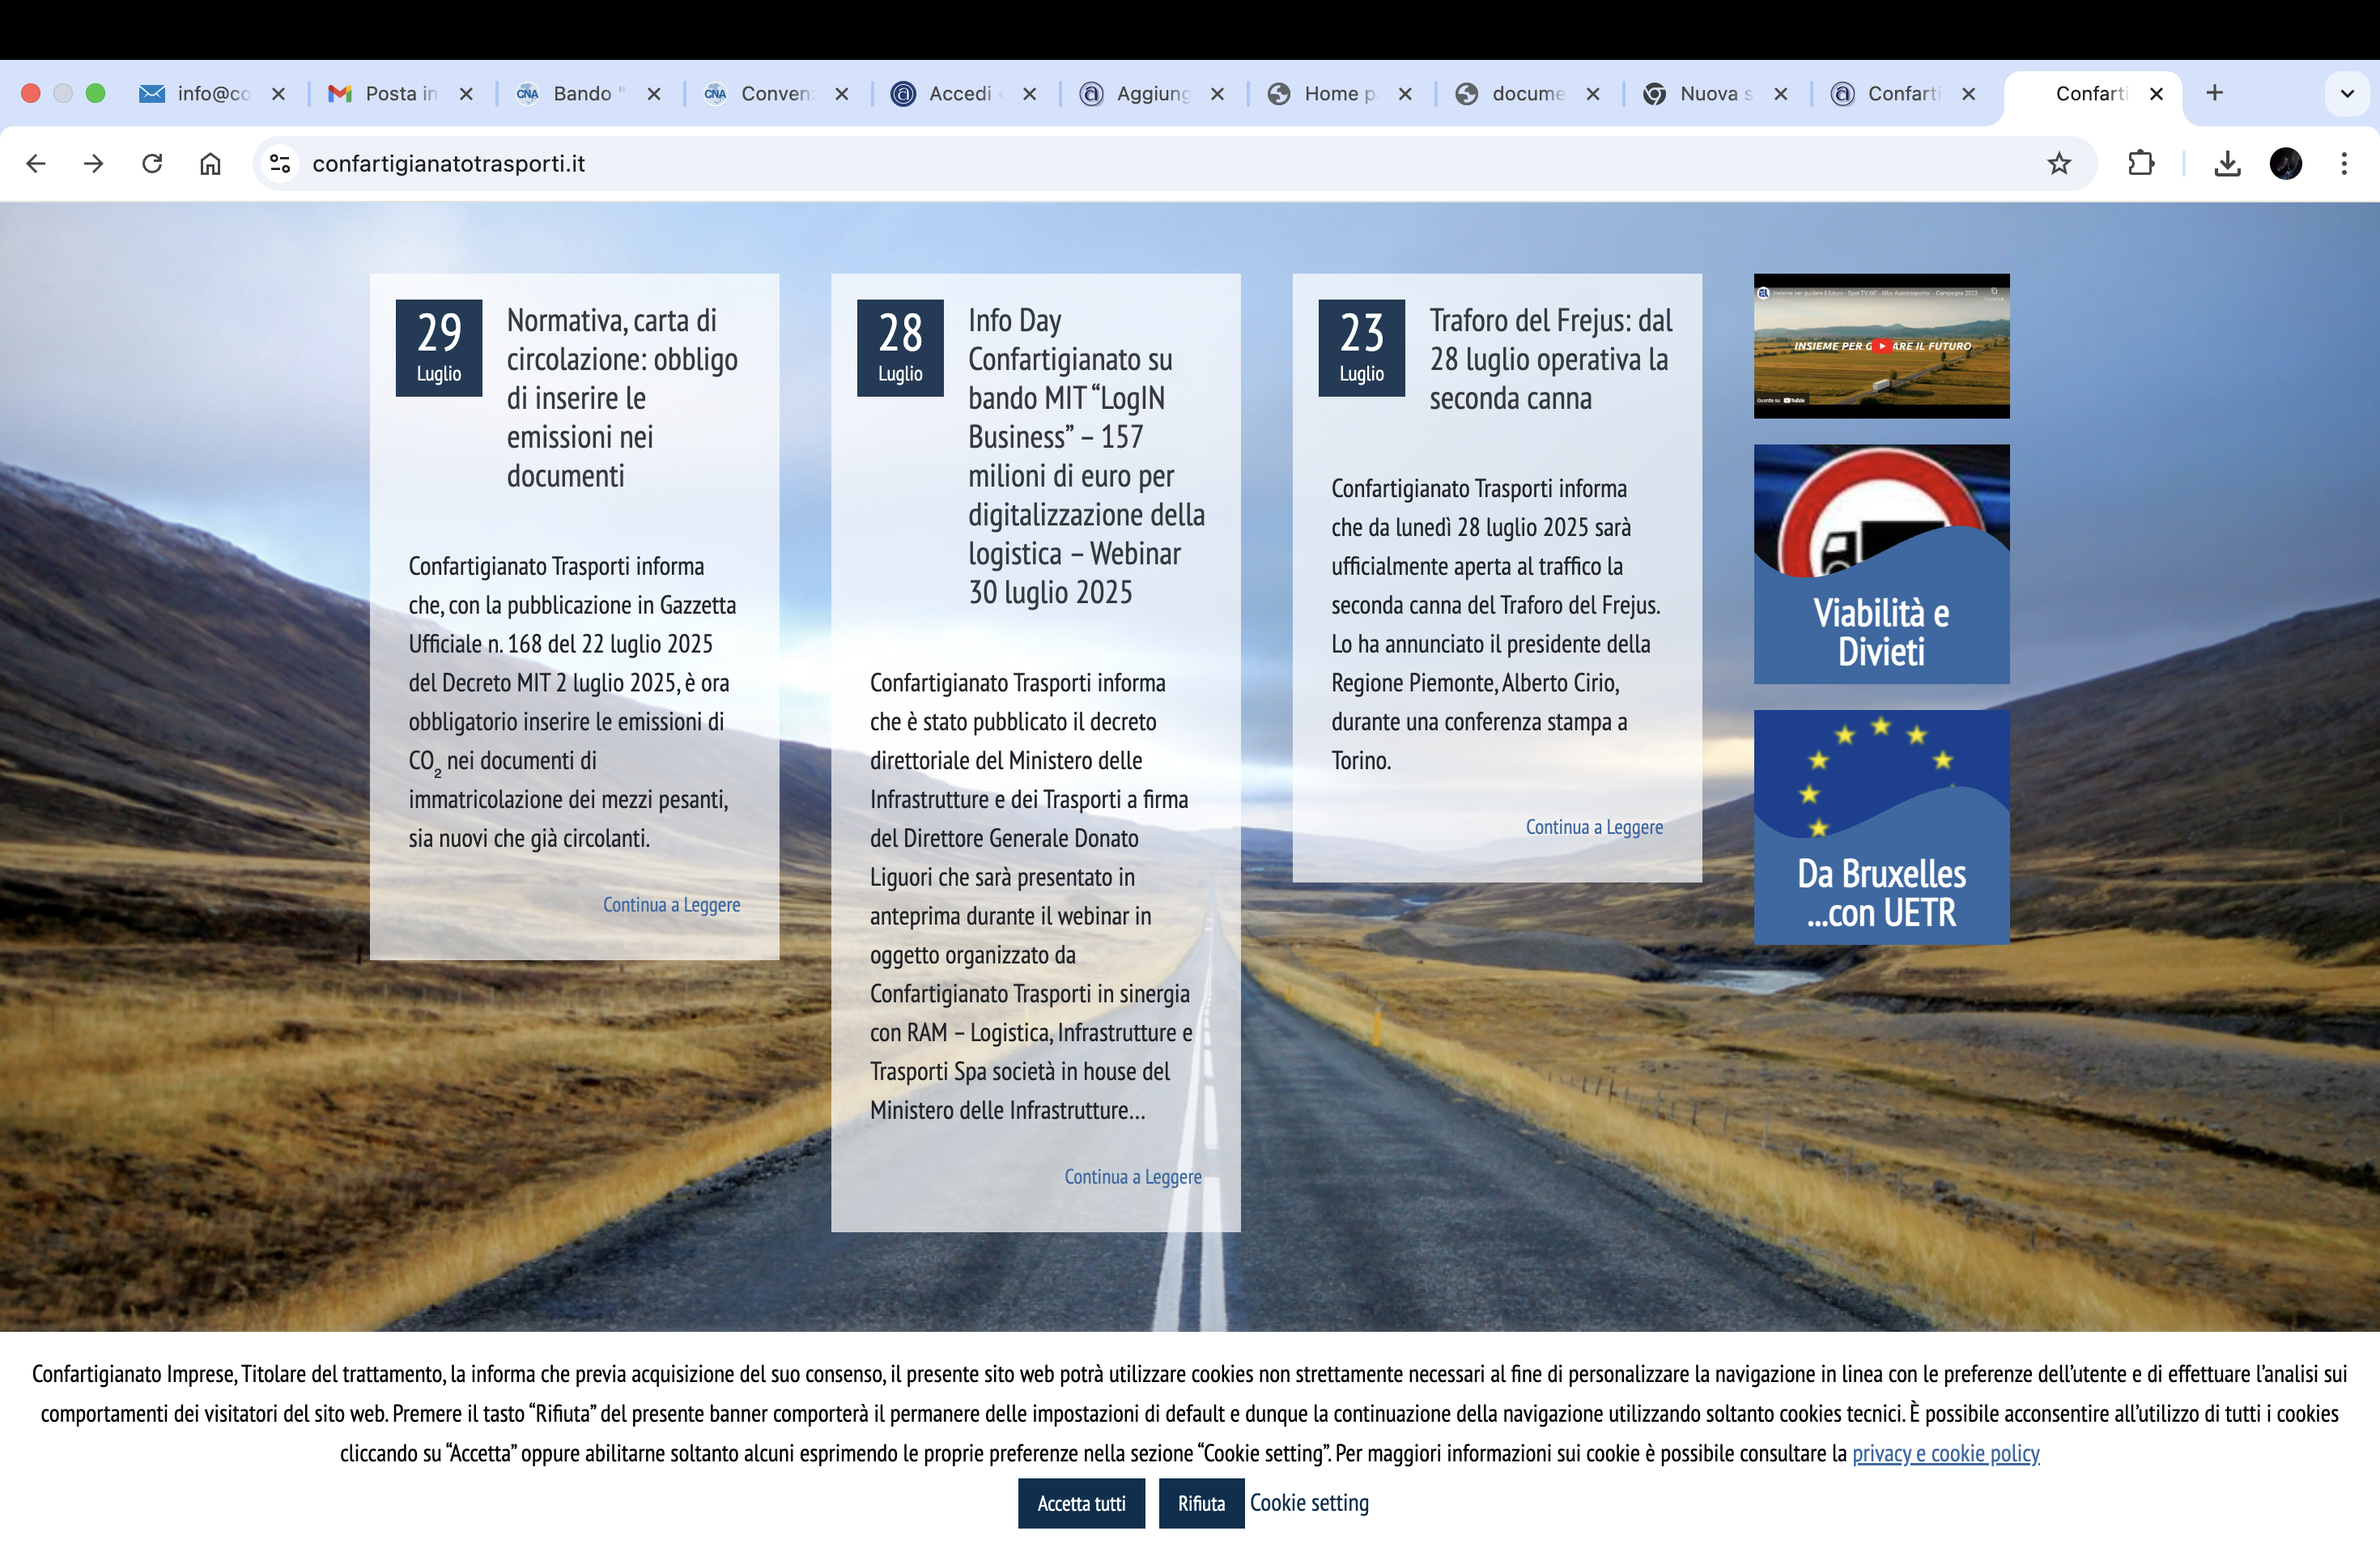Open the Chrome profile avatar
This screenshot has width=2380, height=1548.
pyautogui.click(x=2286, y=163)
